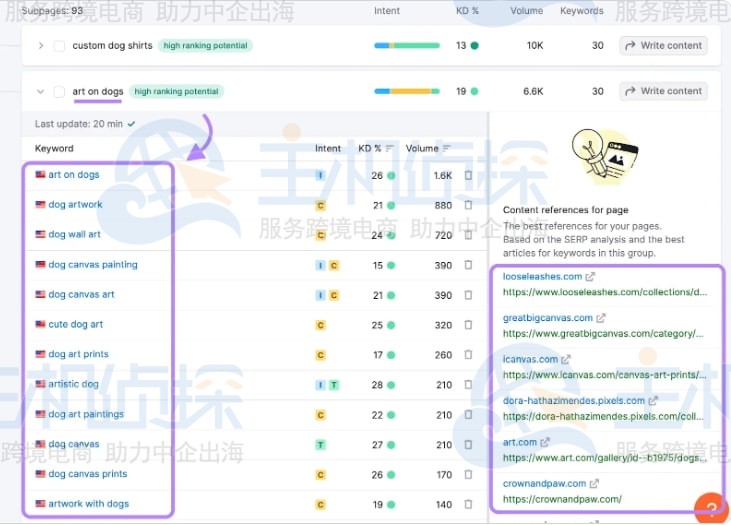The height and width of the screenshot is (525, 731).
Task: Click the 'high ranking potential' tag on art on dogs
Action: click(x=176, y=91)
